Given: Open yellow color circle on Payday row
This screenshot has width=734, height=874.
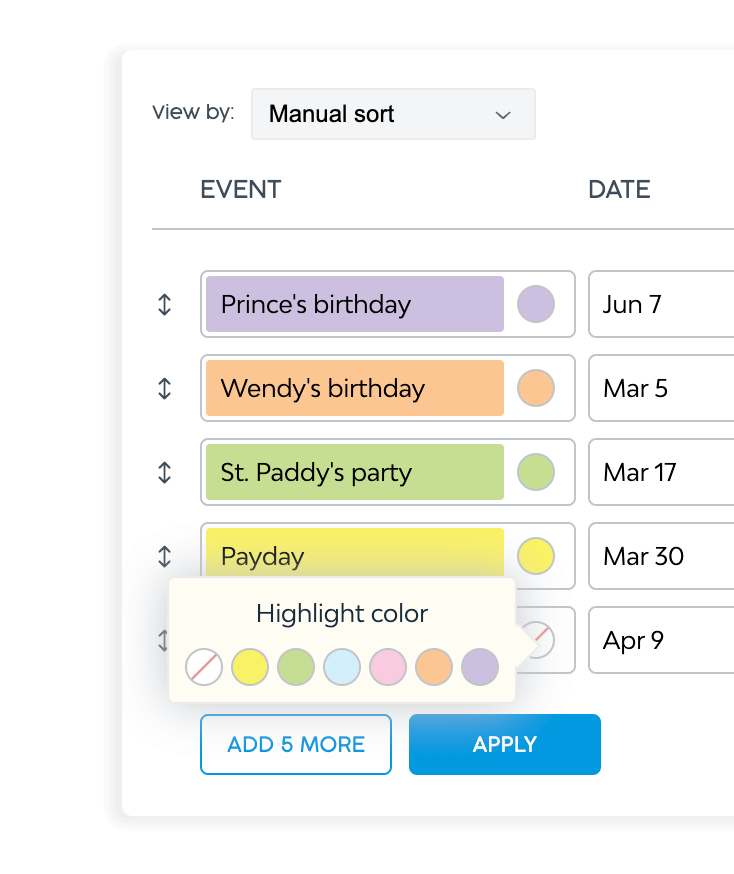Looking at the screenshot, I should (x=536, y=557).
